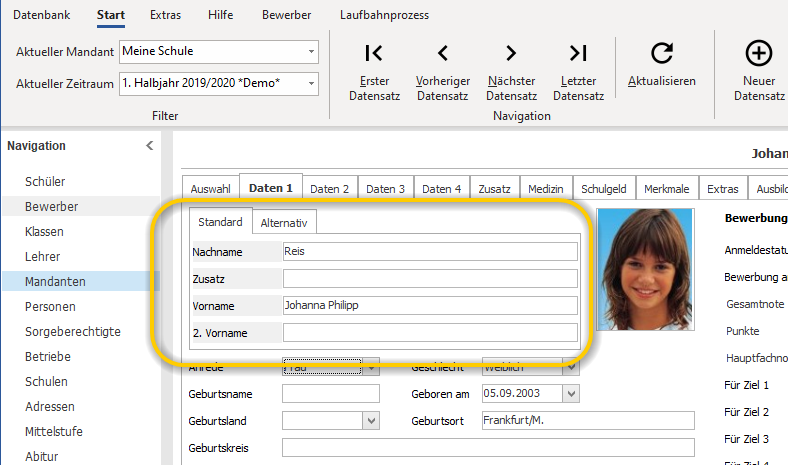Switch to the Daten 2 tab
The image size is (788, 465).
[x=329, y=189]
